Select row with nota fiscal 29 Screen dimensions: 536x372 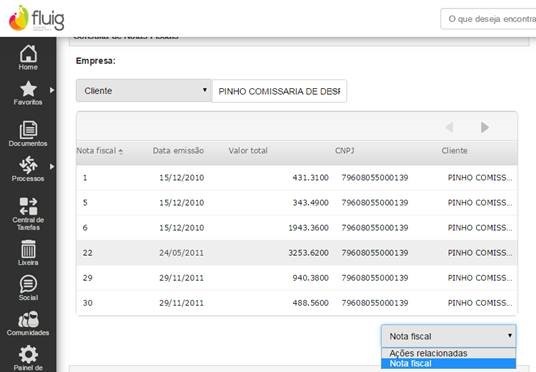[x=297, y=278]
